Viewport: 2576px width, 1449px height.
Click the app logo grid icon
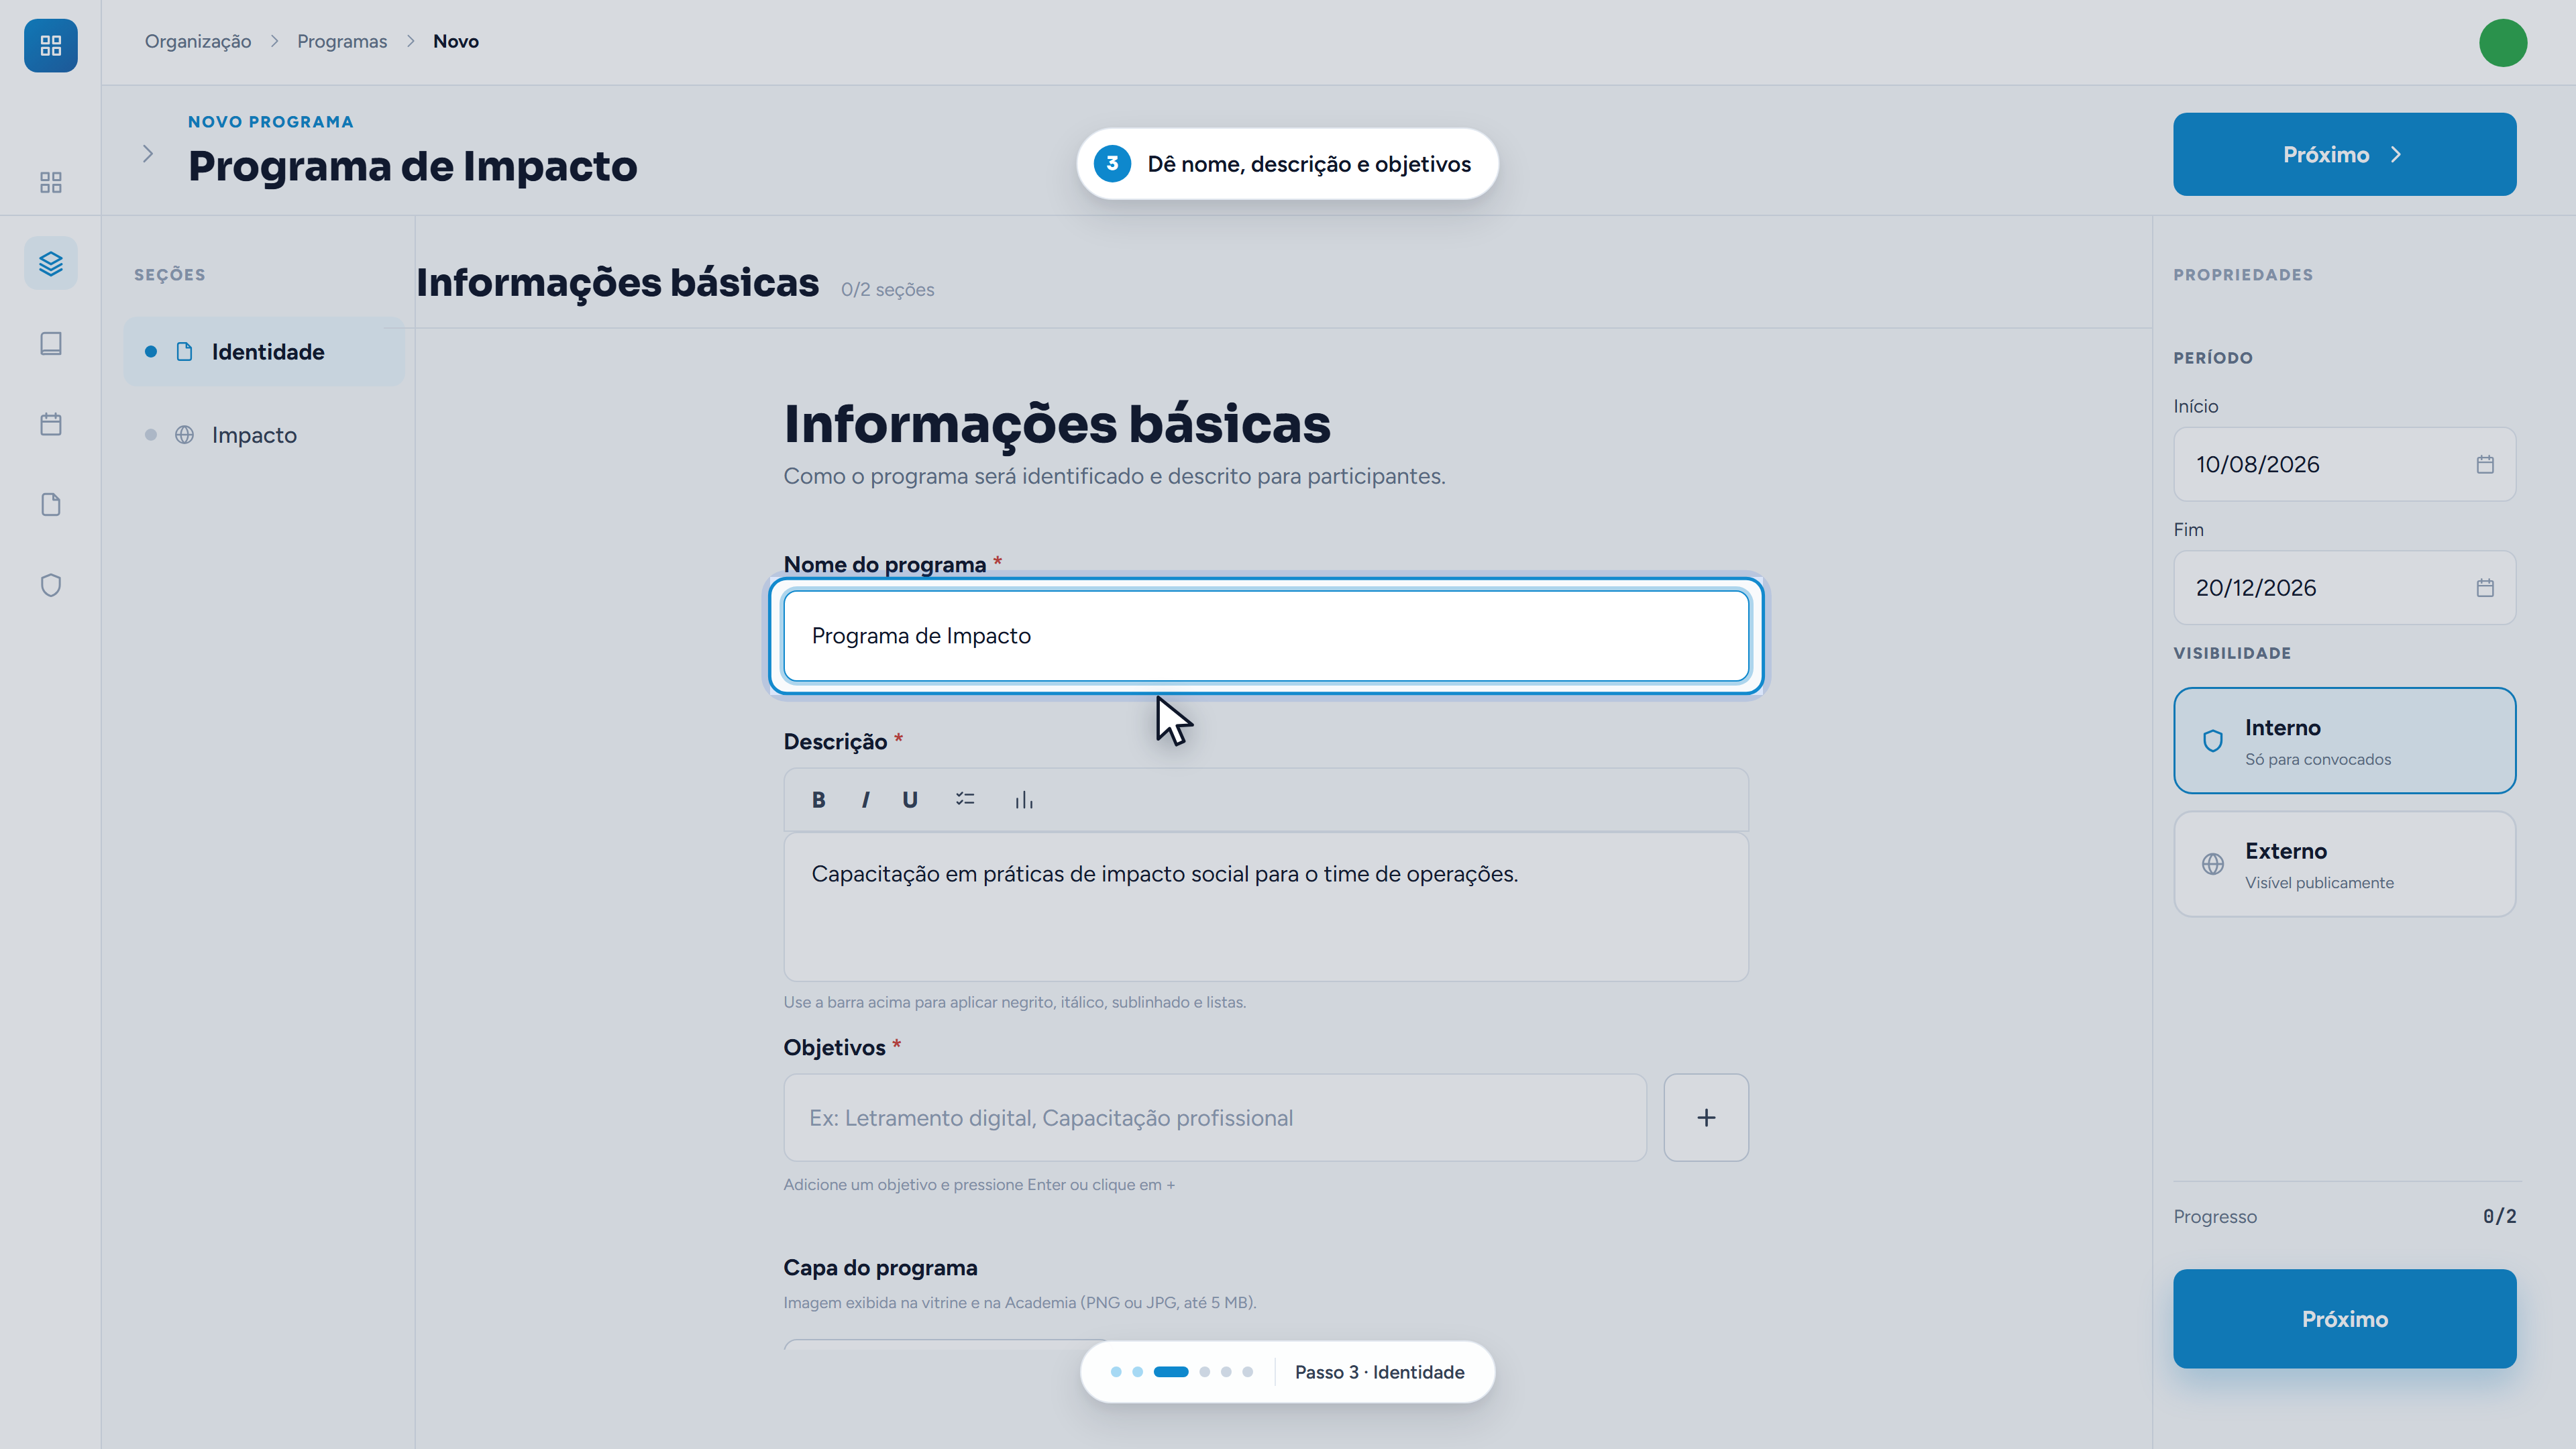point(50,45)
